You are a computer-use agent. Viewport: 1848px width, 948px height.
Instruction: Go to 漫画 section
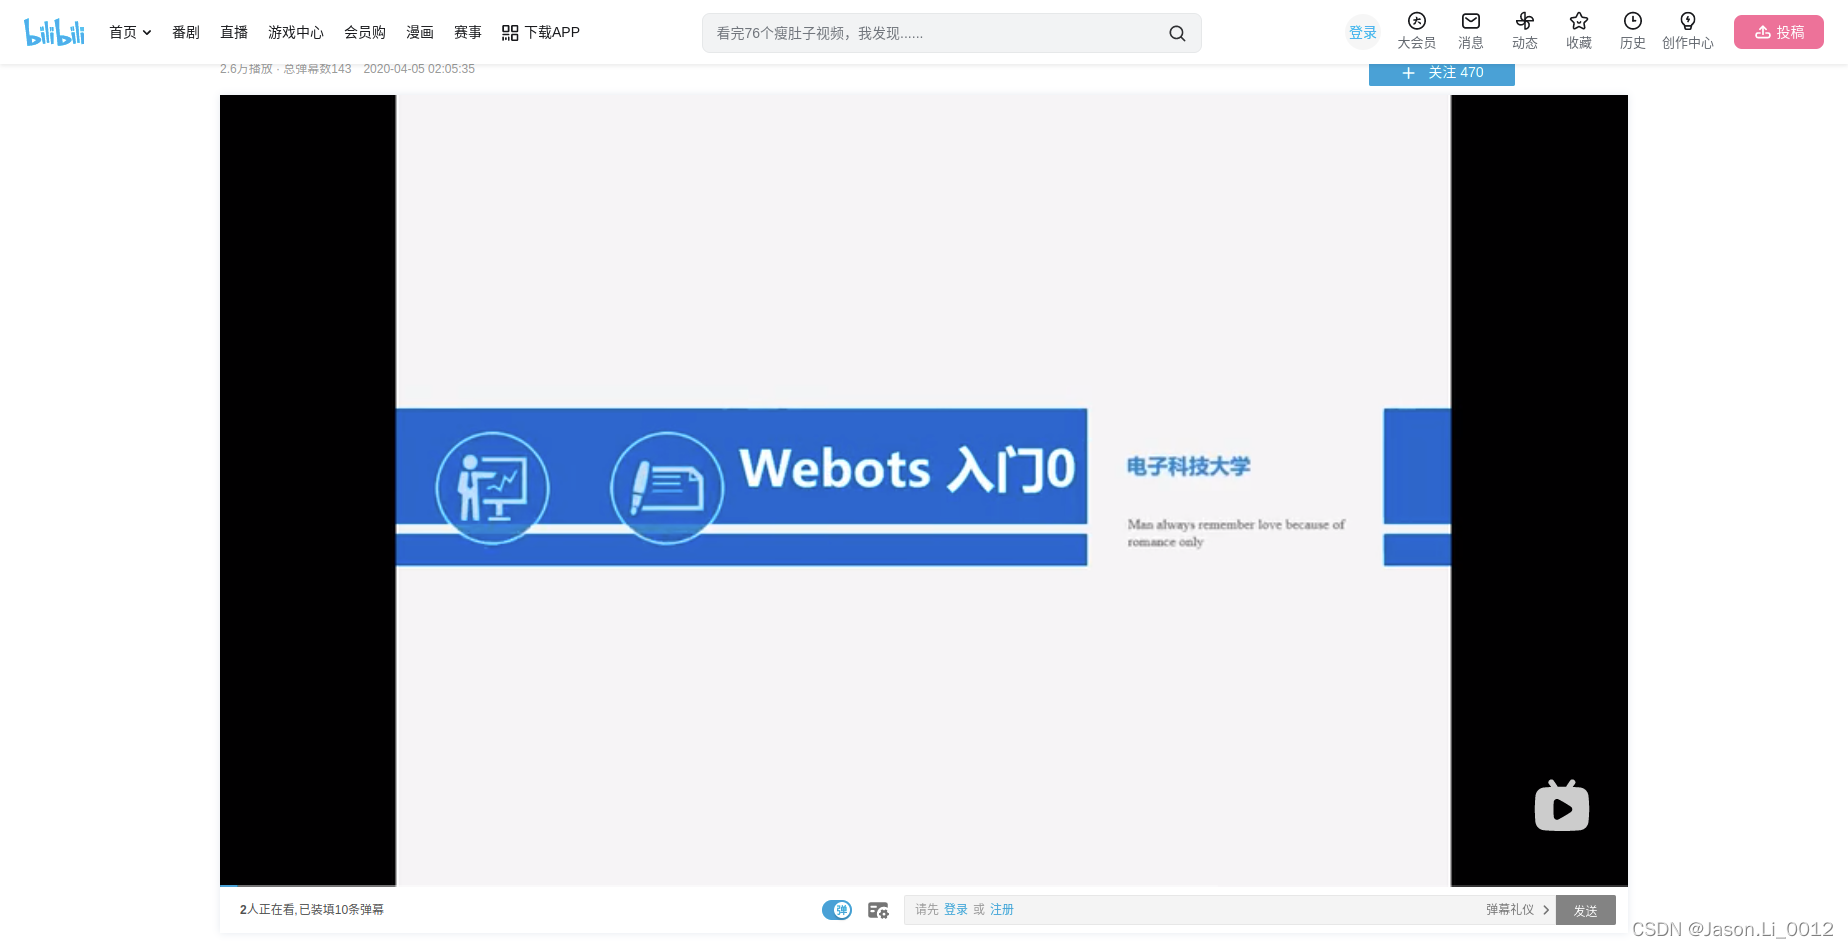420,32
